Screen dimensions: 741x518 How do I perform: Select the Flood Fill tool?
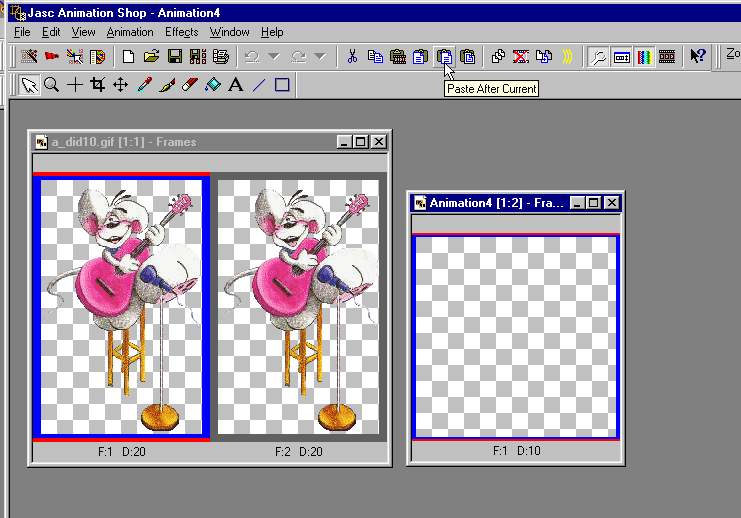[x=213, y=85]
